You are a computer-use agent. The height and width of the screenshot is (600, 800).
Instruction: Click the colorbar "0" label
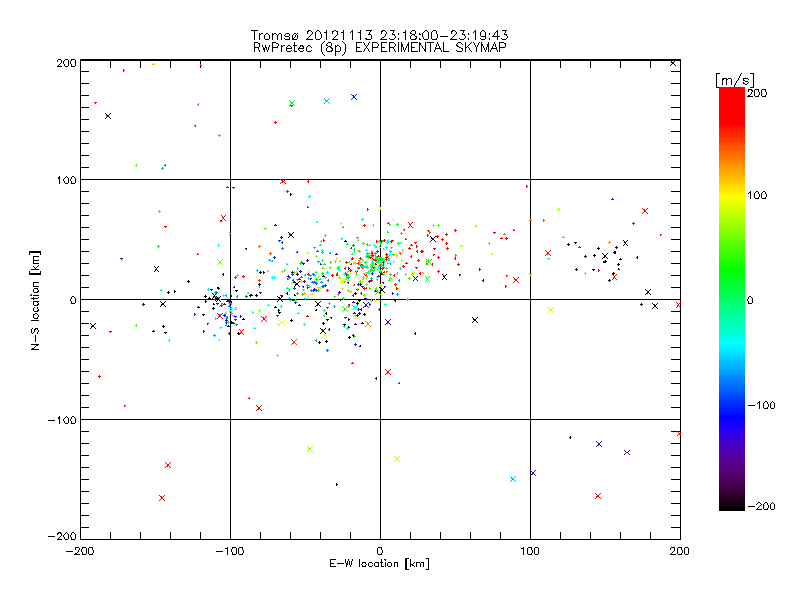coord(750,300)
